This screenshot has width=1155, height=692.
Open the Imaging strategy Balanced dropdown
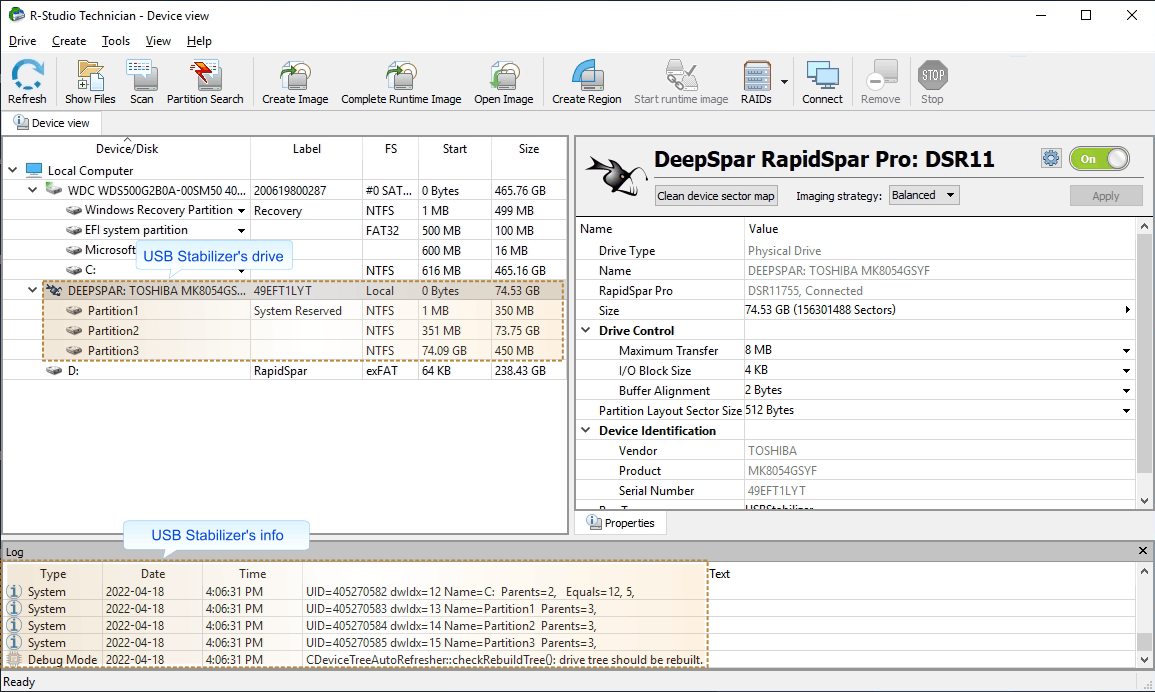(923, 195)
